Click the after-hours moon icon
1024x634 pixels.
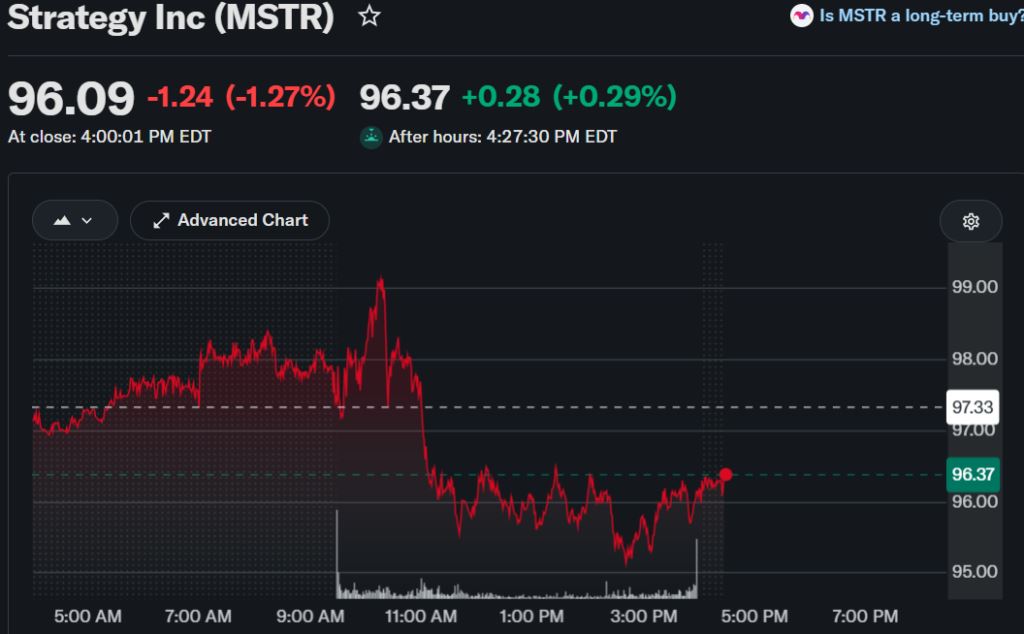tap(371, 137)
